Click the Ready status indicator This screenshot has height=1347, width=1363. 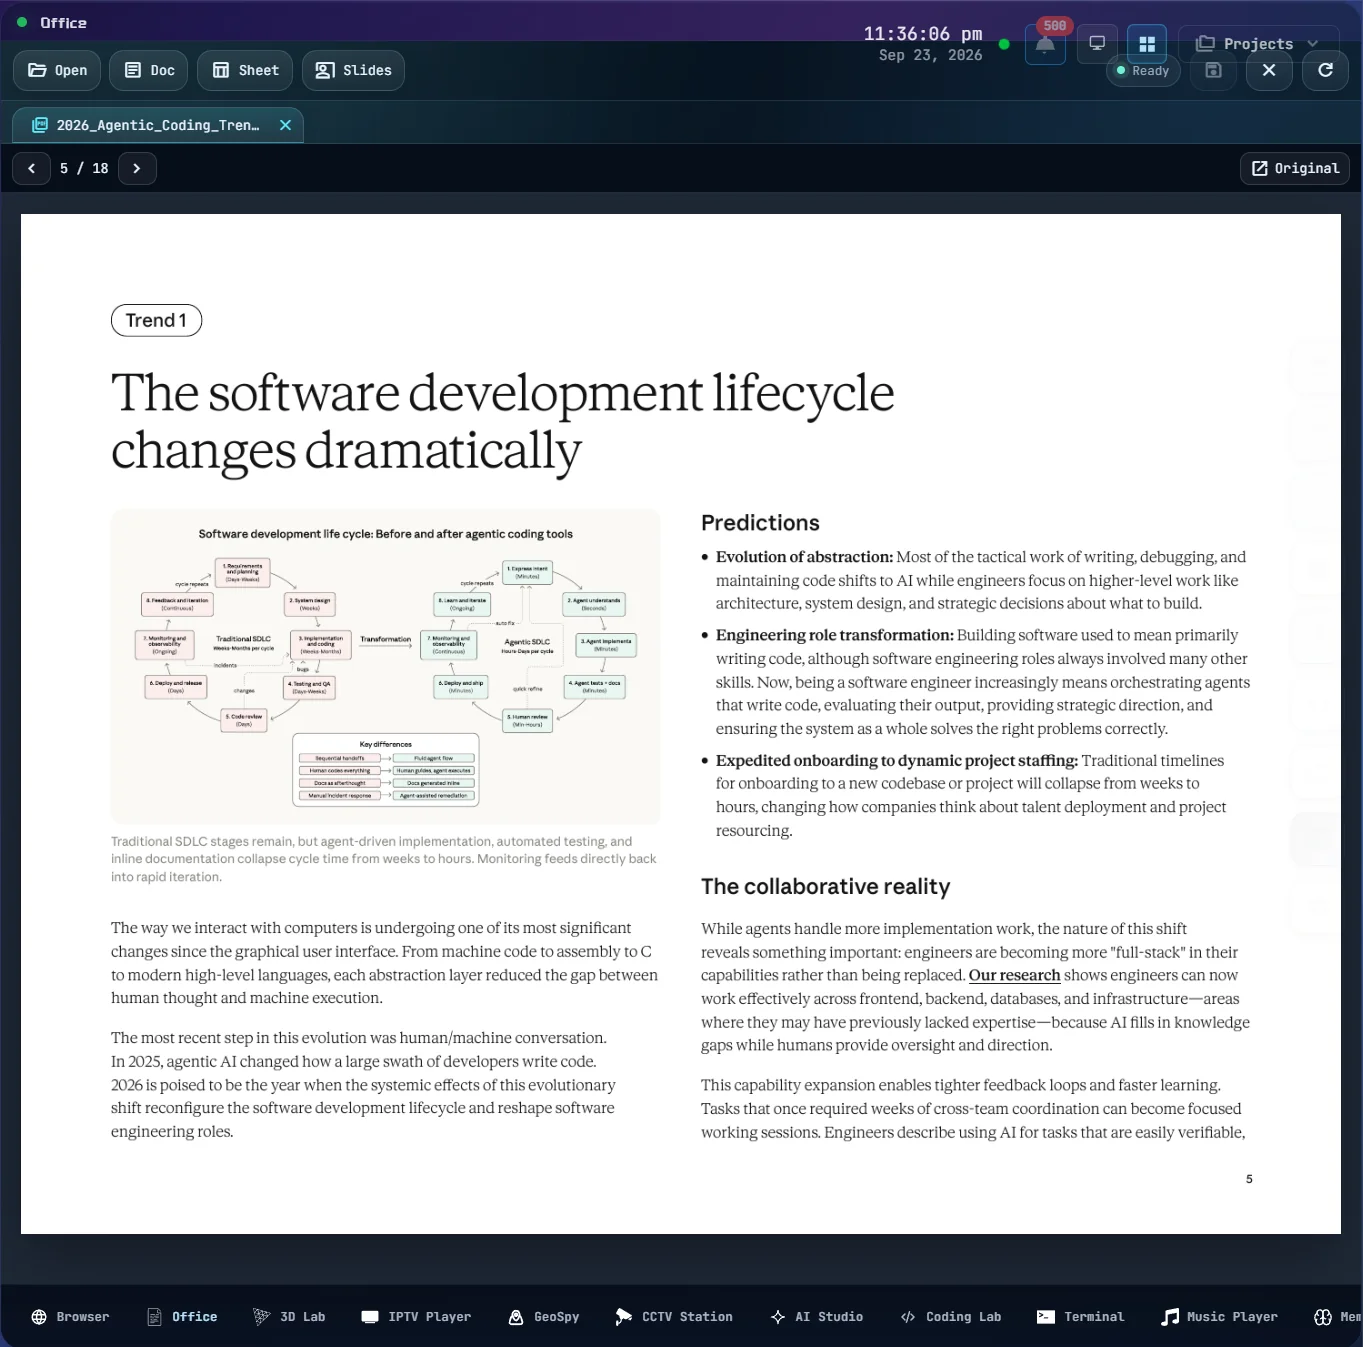(x=1143, y=71)
